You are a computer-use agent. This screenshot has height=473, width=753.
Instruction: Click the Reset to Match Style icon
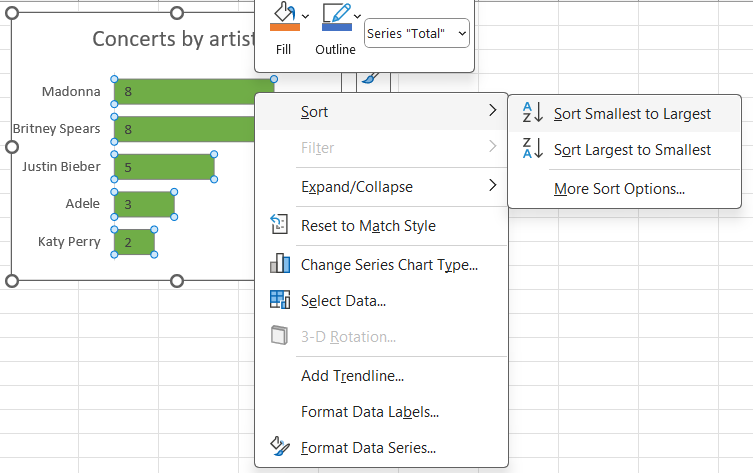tap(280, 225)
